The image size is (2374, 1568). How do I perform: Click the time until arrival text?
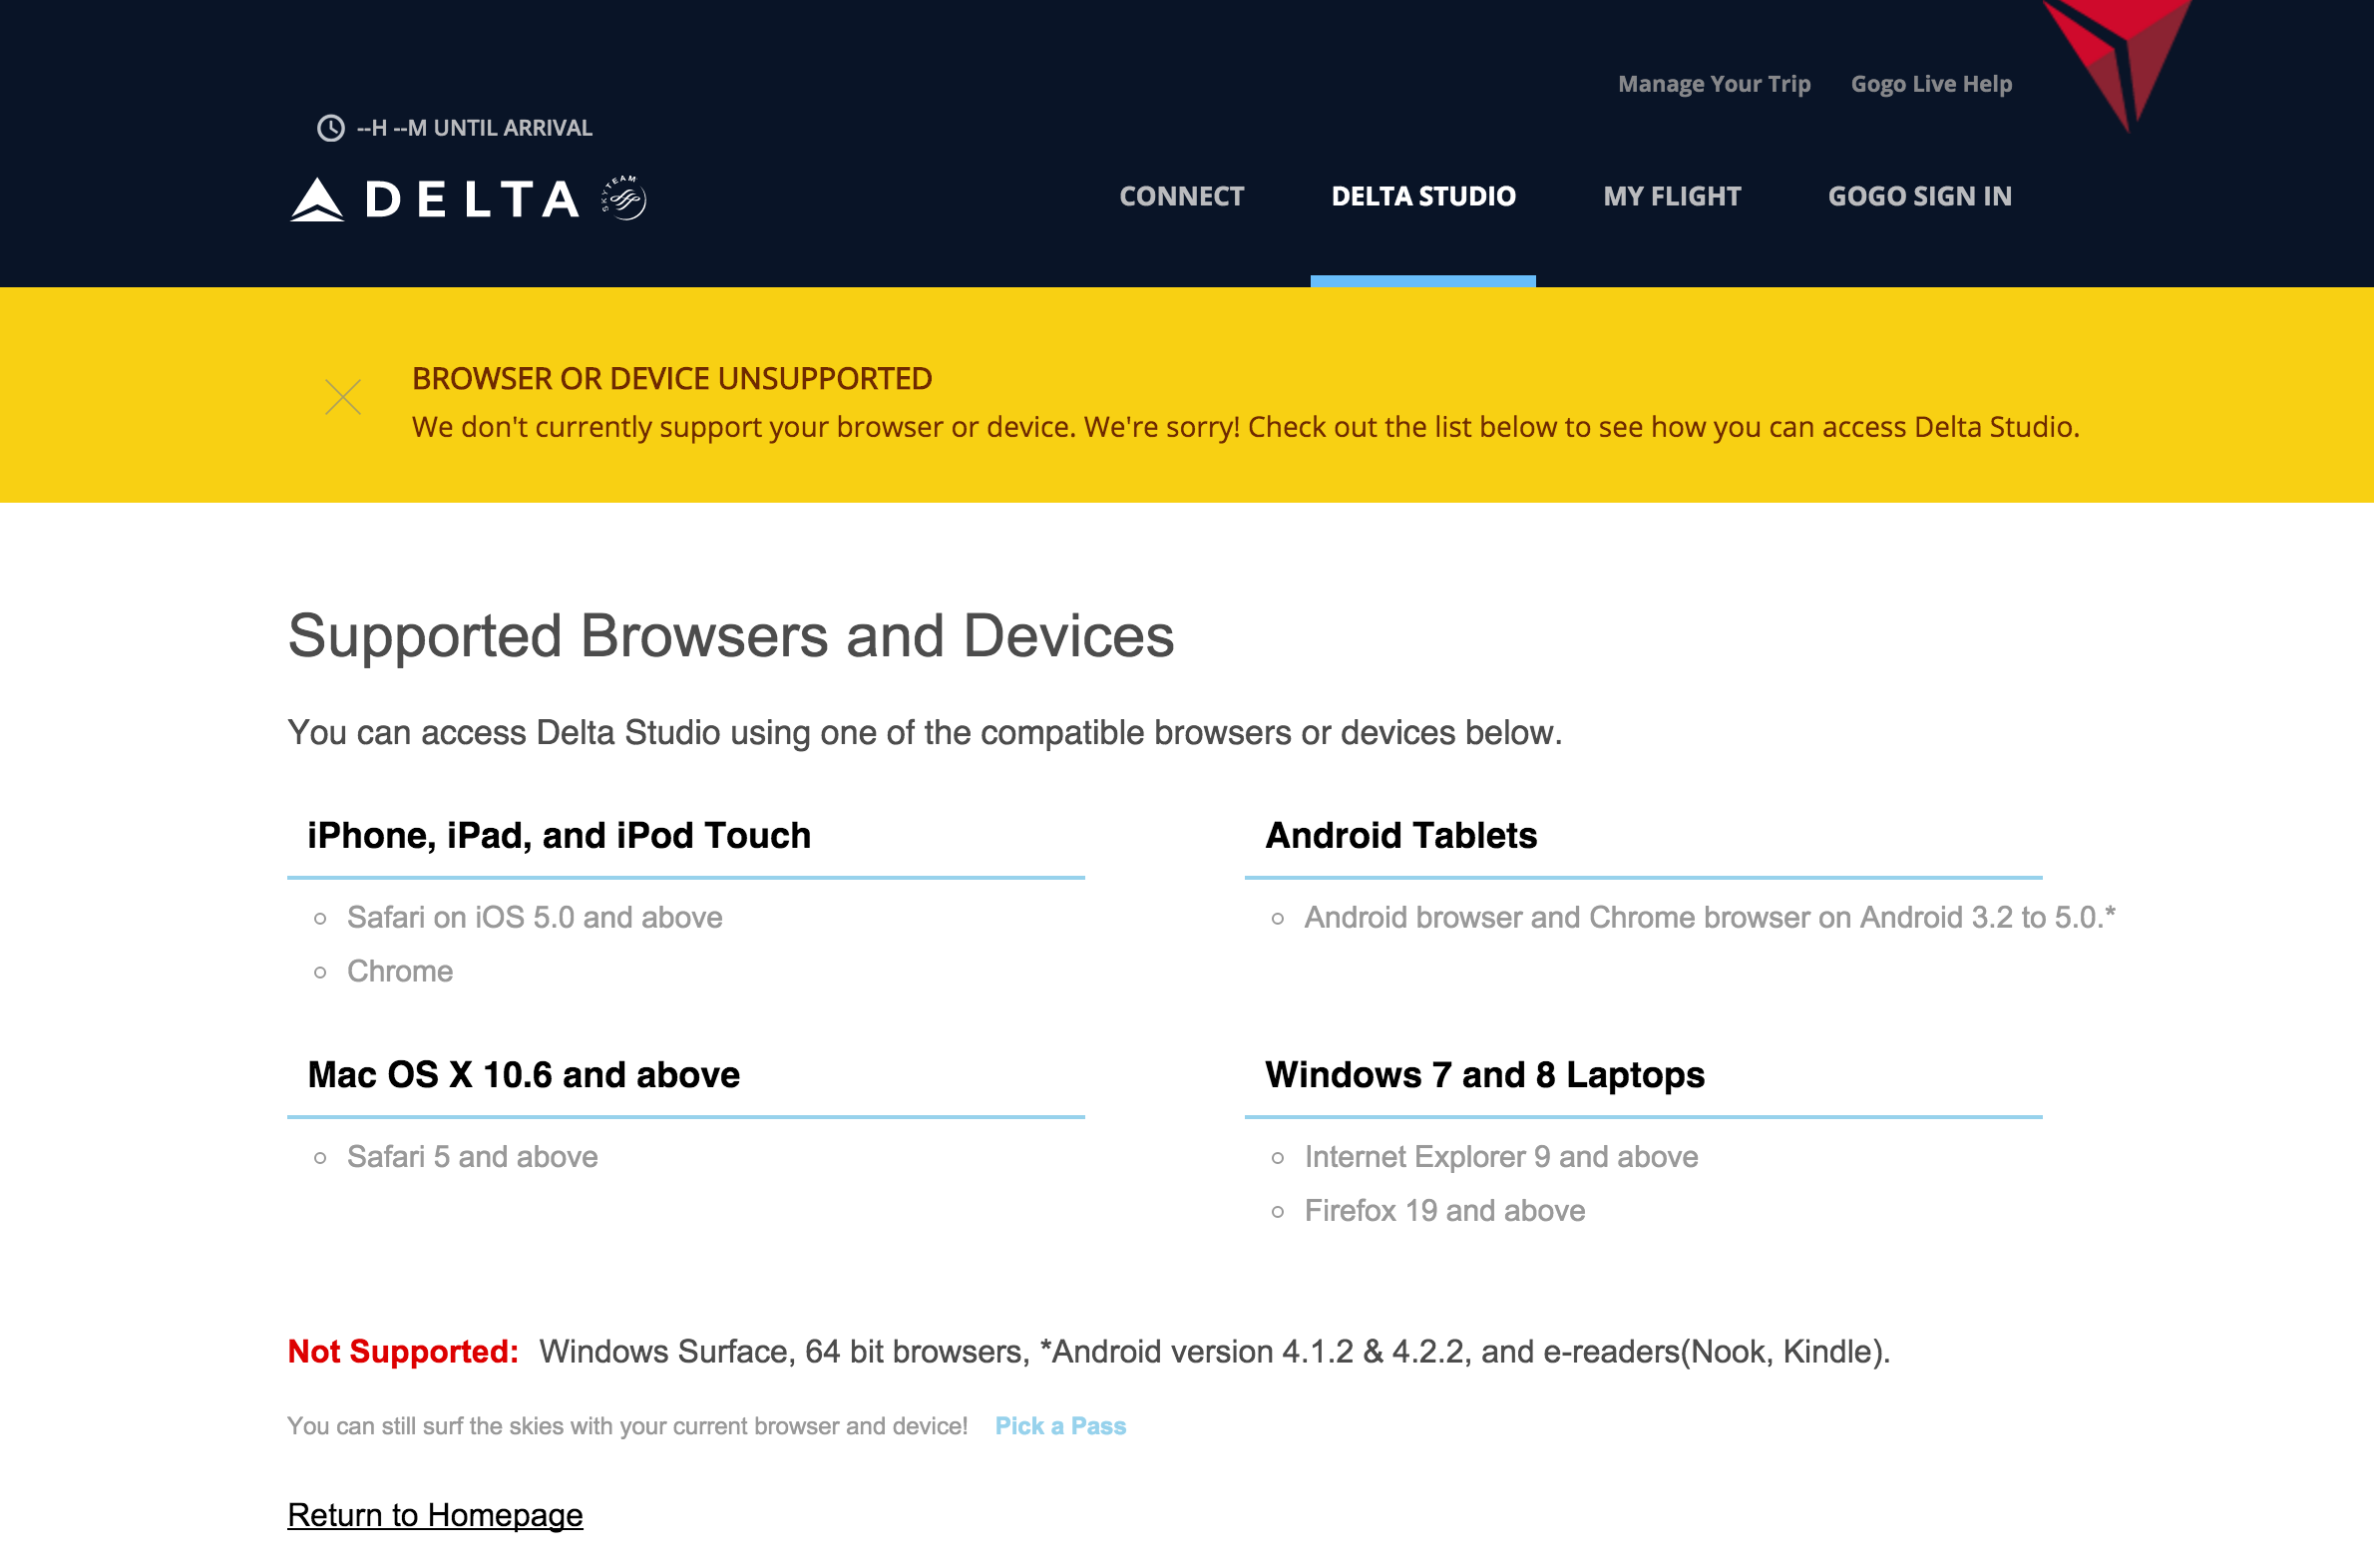tap(474, 128)
